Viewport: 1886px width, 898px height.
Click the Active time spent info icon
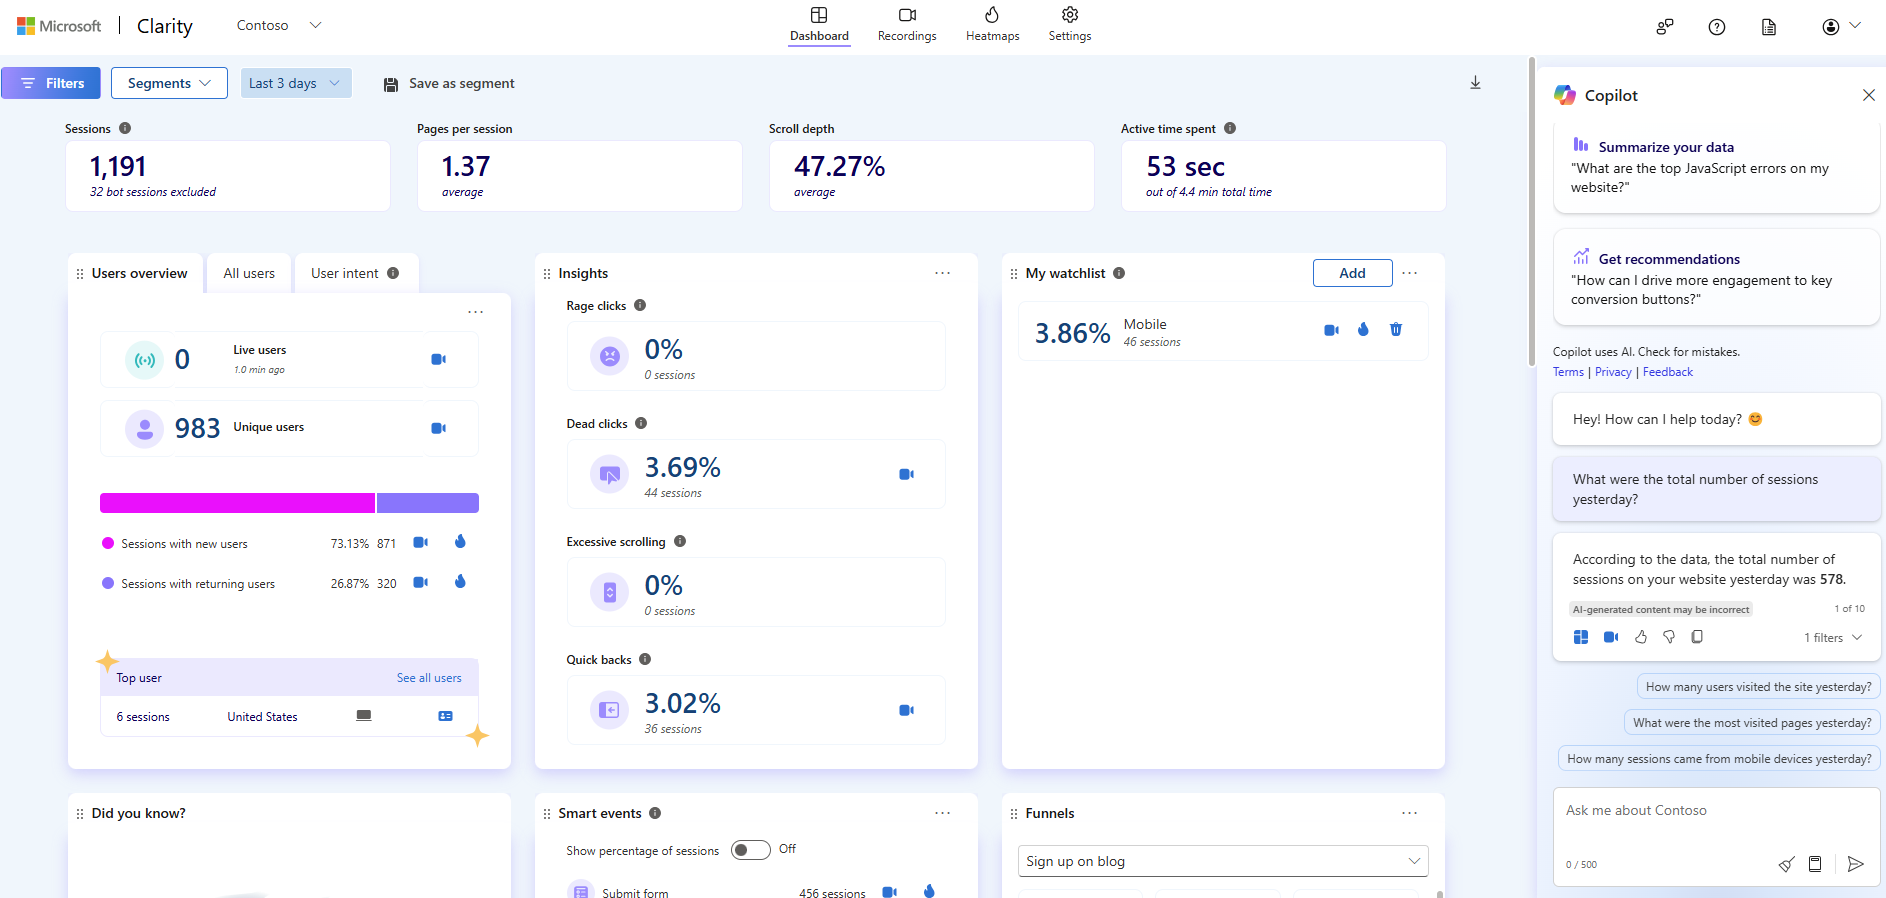pos(1230,128)
